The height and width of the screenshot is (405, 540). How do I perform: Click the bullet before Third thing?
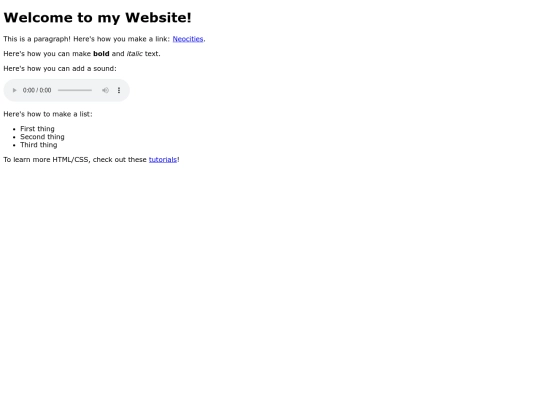[14, 145]
